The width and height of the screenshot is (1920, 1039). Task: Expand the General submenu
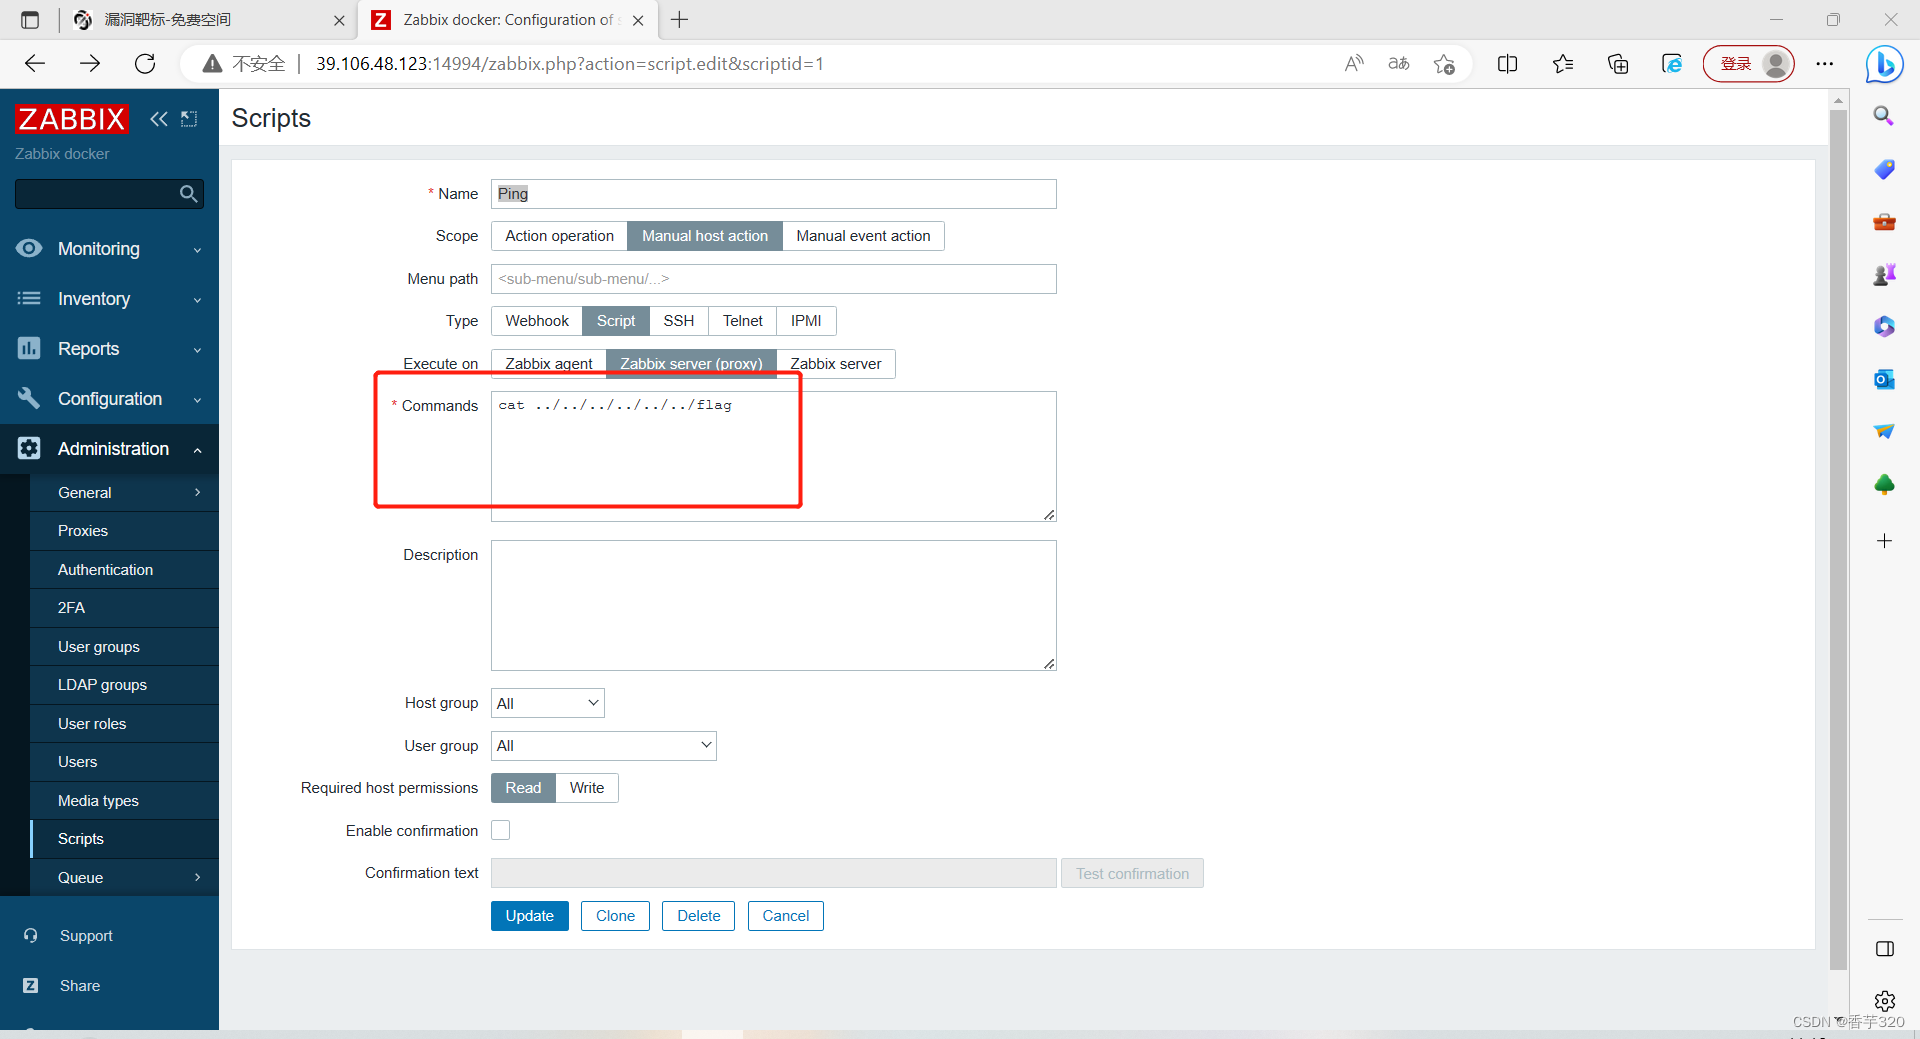(124, 493)
